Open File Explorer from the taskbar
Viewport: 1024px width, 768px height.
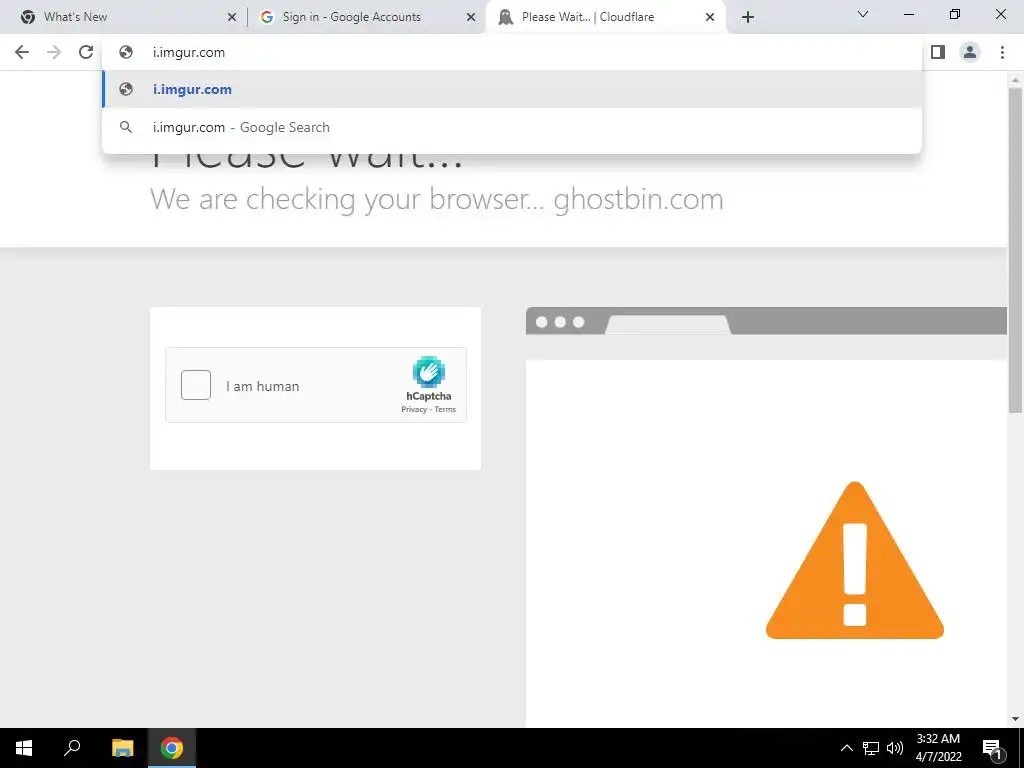coord(122,748)
